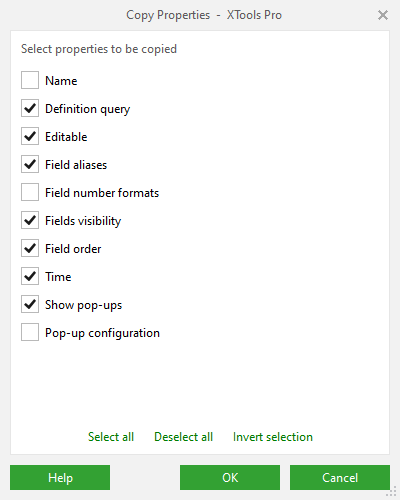Disable the Fields visibility checkbox
Image resolution: width=400 pixels, height=500 pixels.
30,220
